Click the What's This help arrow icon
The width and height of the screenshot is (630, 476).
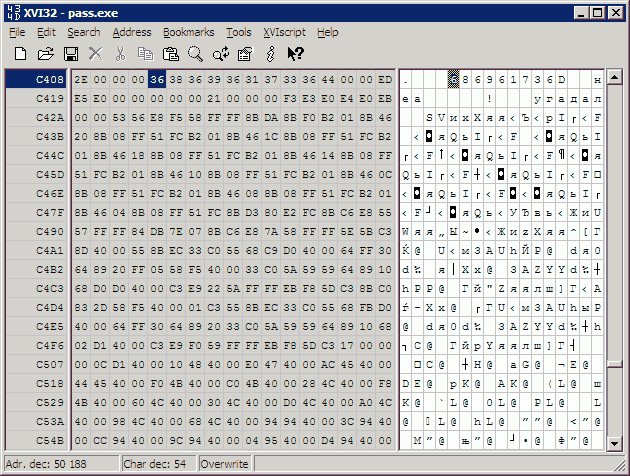[x=295, y=53]
